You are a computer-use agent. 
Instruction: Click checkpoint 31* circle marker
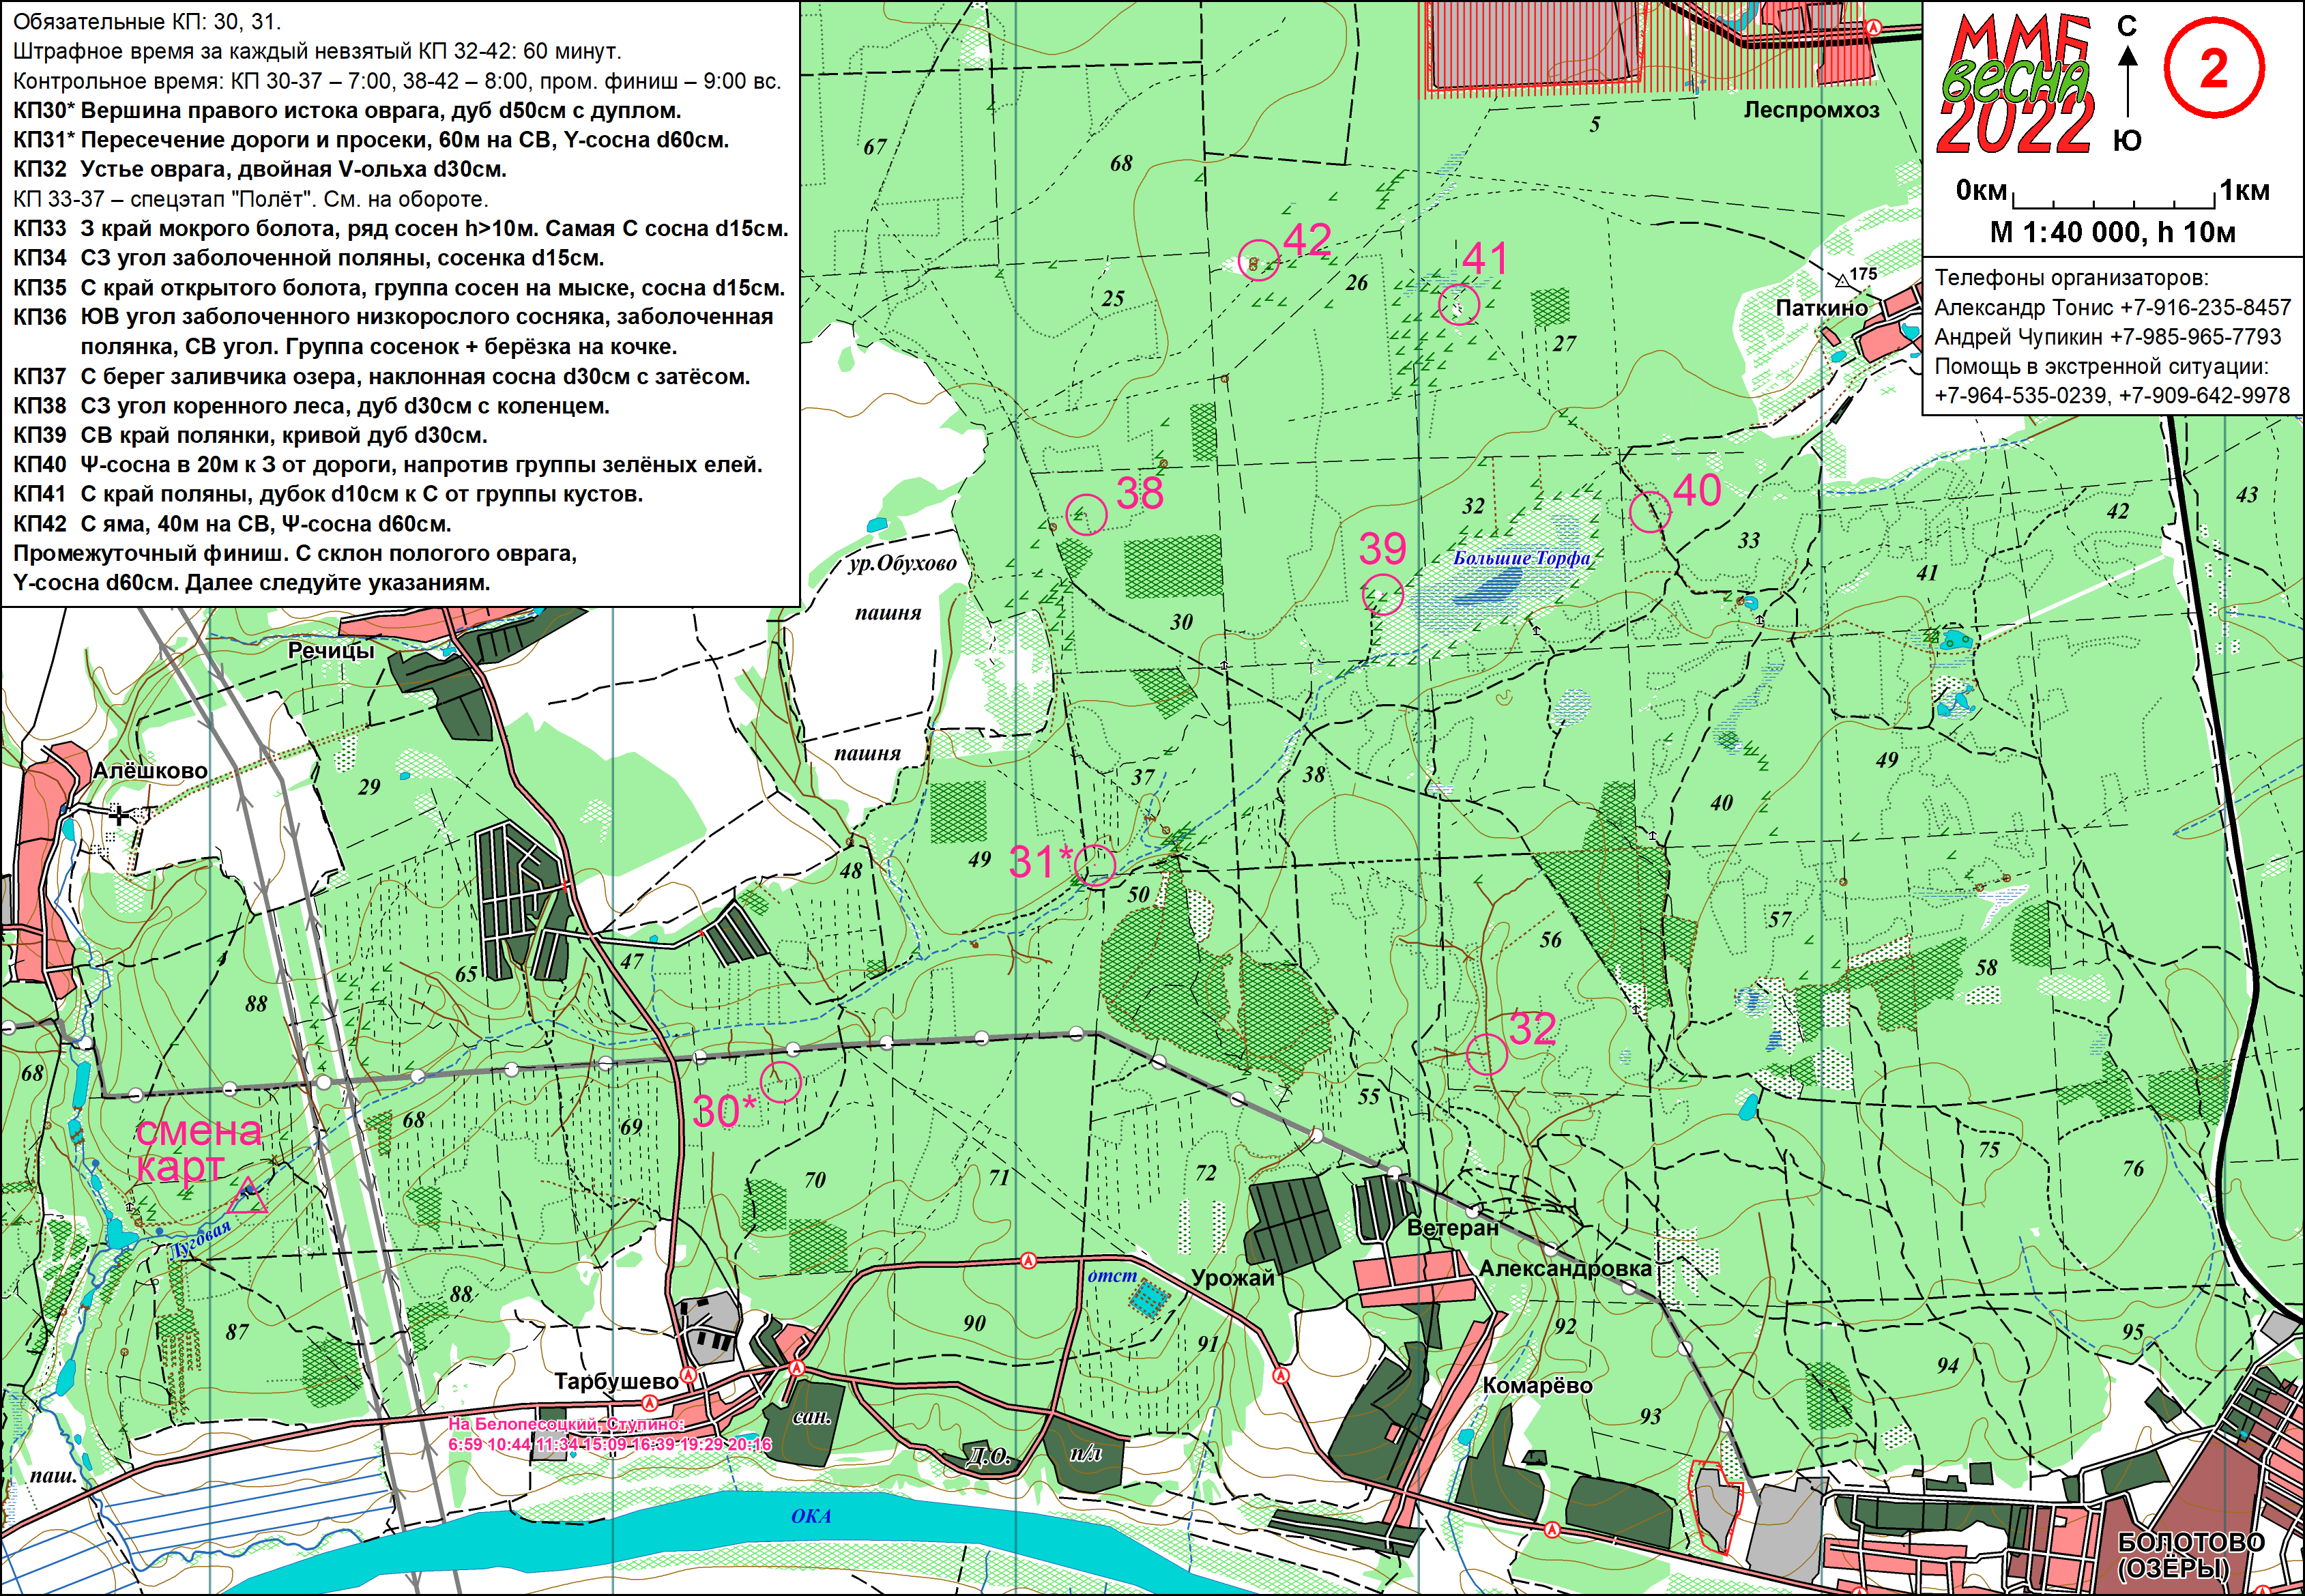tap(1095, 865)
